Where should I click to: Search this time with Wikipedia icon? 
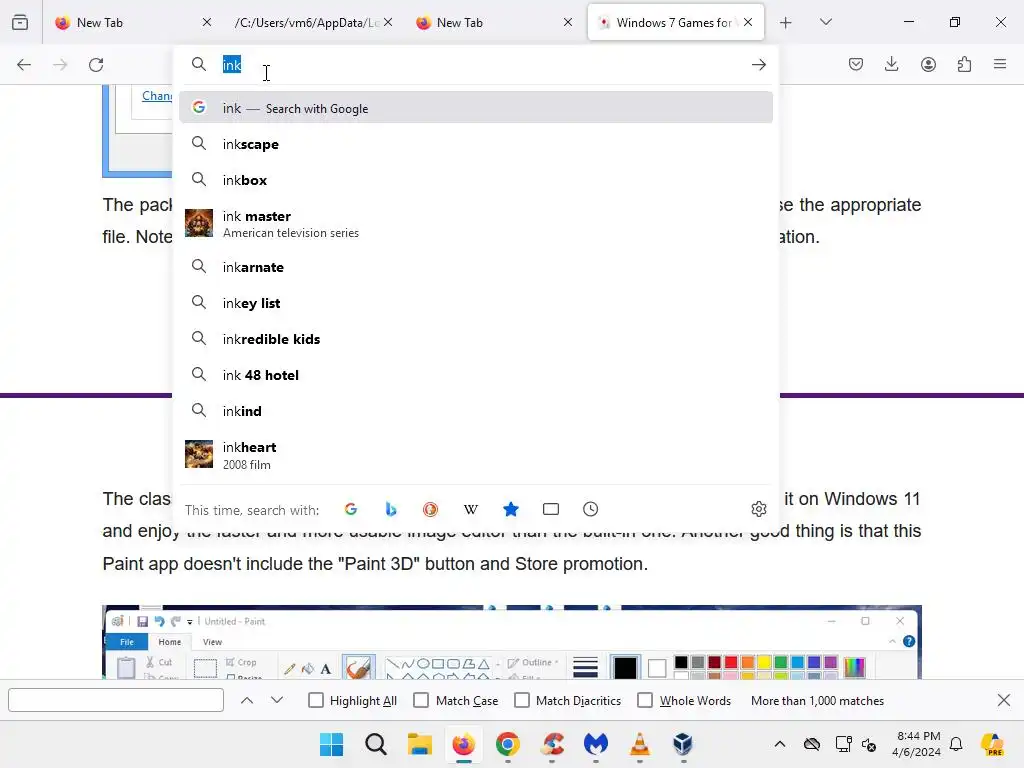coord(471,509)
